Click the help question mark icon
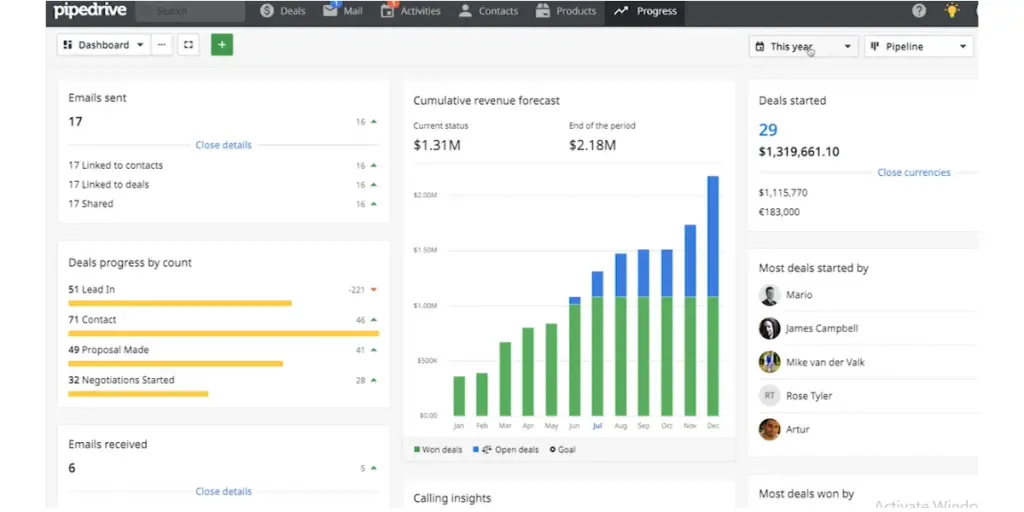1024x512 pixels. coord(919,11)
